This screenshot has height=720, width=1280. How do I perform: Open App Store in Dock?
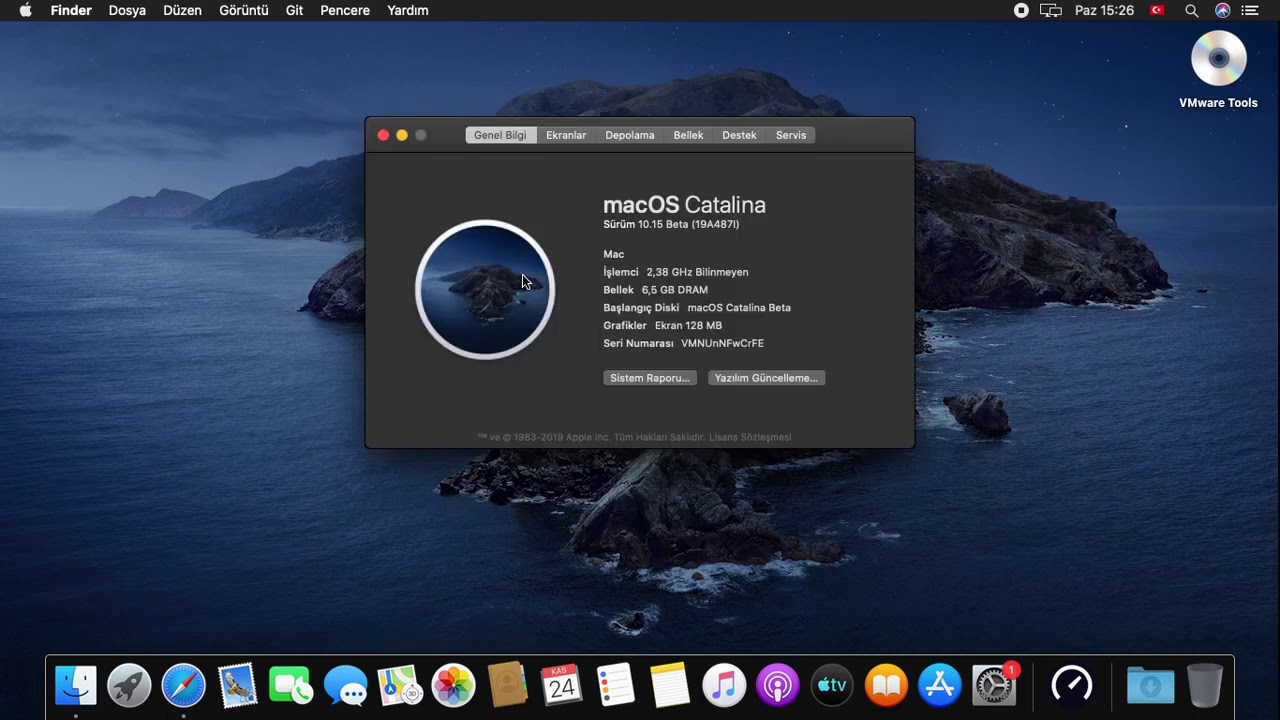click(940, 686)
